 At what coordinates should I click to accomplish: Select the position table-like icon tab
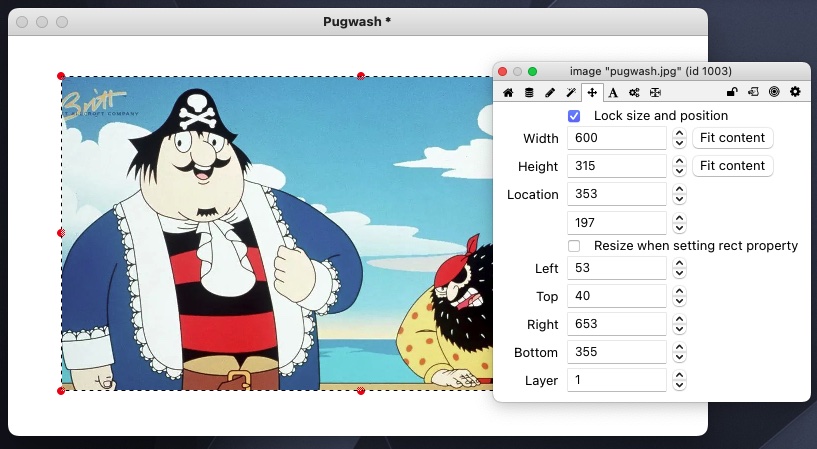click(x=655, y=93)
